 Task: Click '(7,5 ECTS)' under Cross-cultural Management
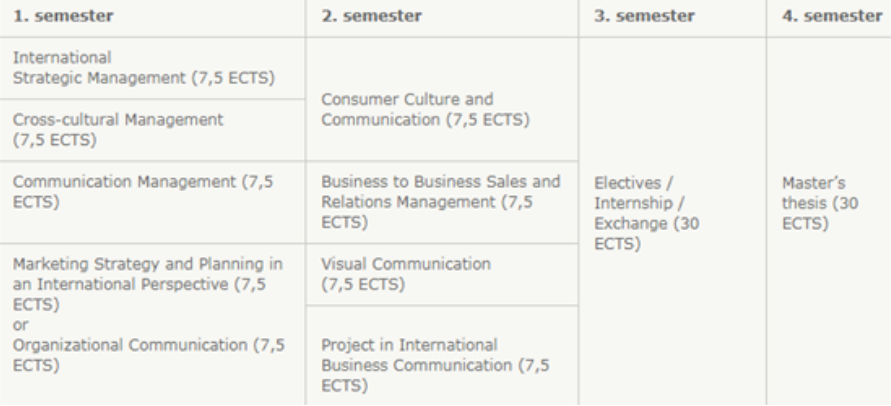coord(55,140)
